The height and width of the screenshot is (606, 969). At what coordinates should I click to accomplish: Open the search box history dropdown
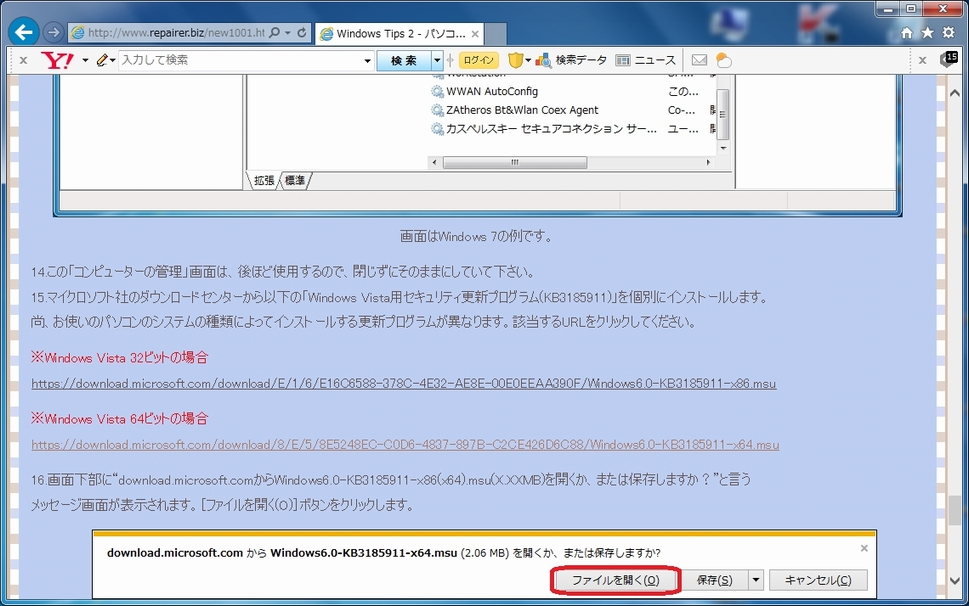coord(368,61)
